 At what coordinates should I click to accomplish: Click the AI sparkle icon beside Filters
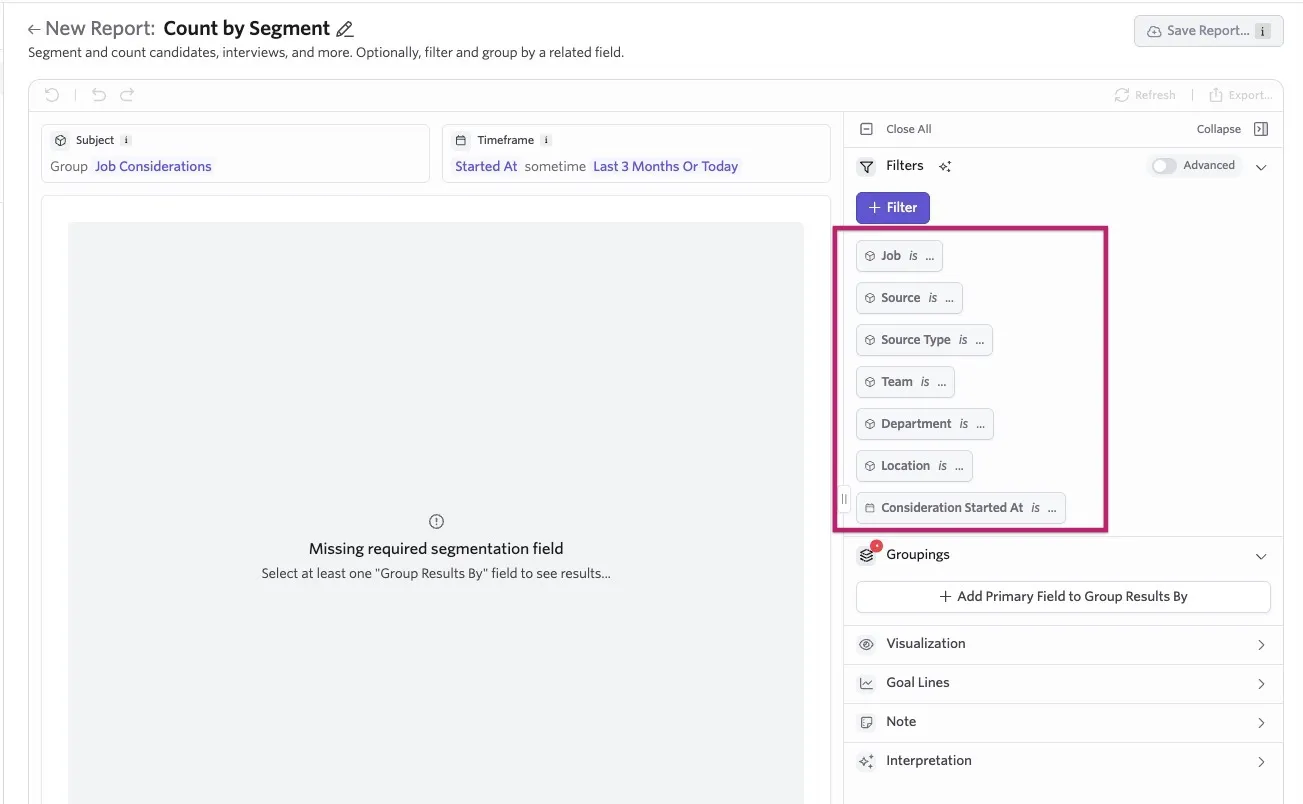point(945,166)
